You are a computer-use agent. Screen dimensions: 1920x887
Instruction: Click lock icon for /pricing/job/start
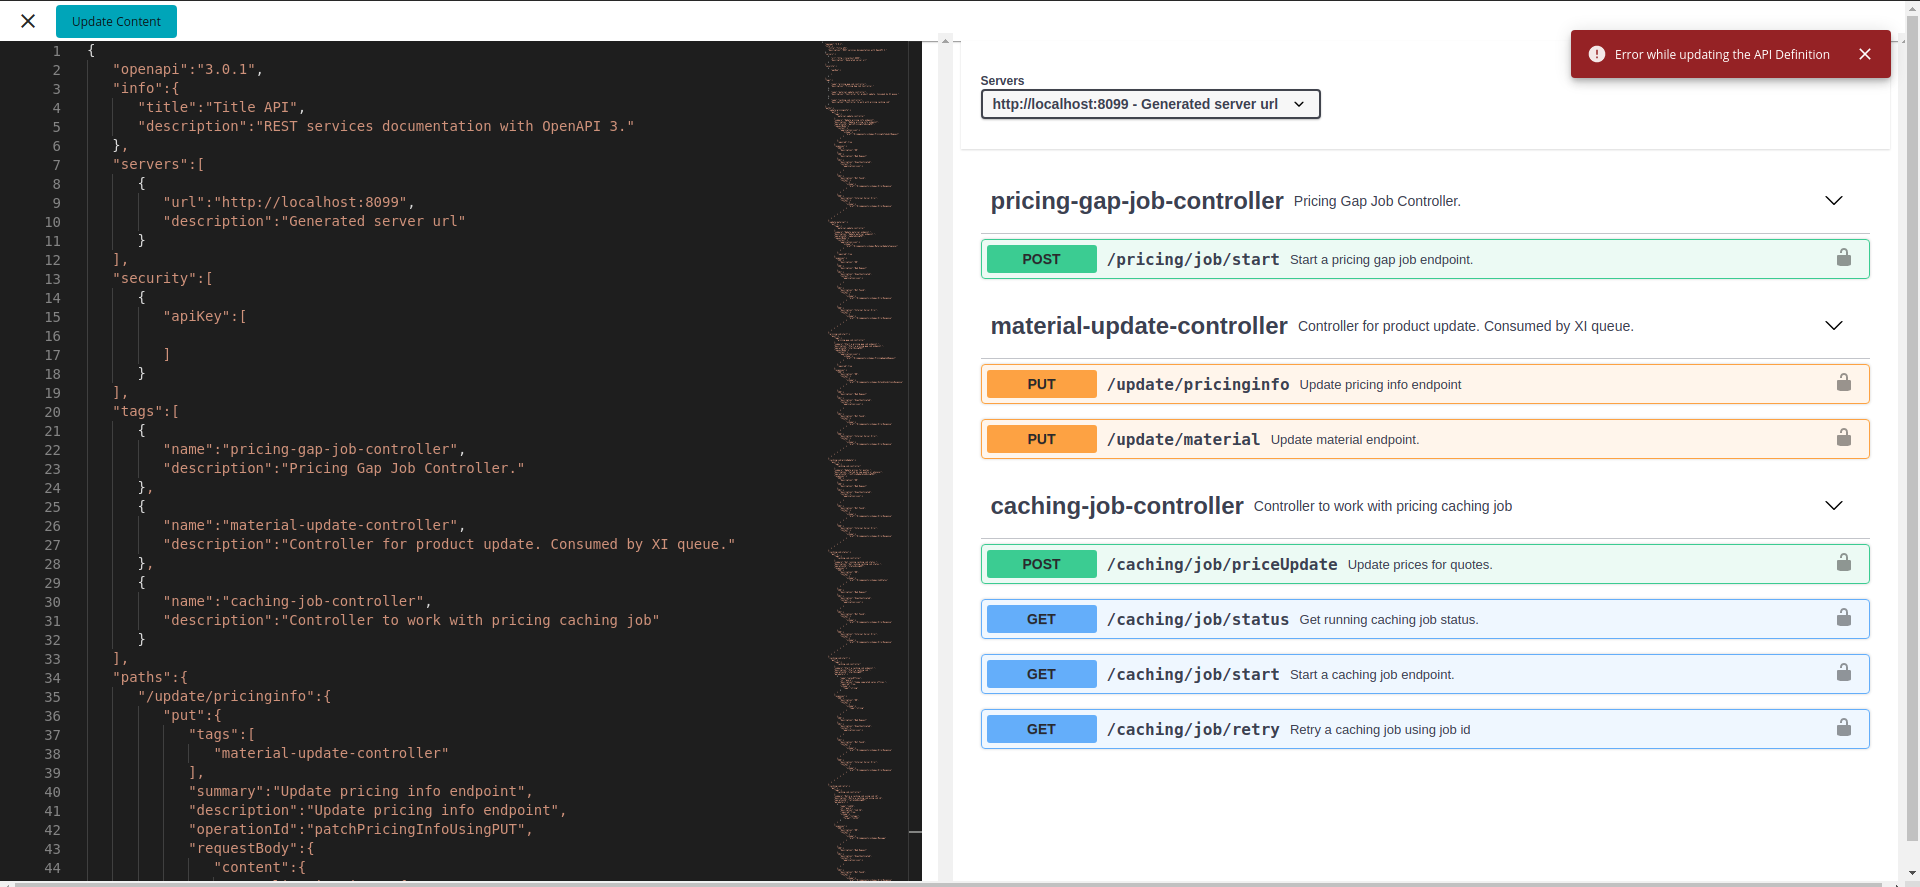coord(1844,258)
